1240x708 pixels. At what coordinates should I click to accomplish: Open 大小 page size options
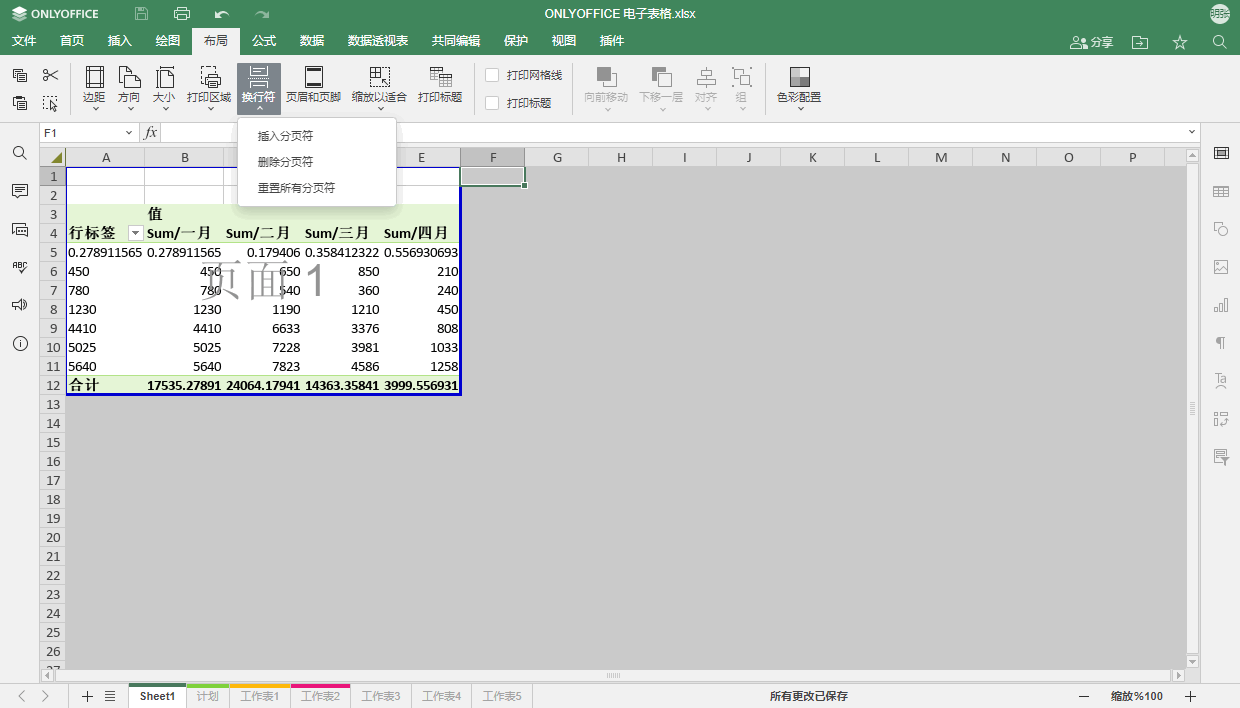pos(164,88)
